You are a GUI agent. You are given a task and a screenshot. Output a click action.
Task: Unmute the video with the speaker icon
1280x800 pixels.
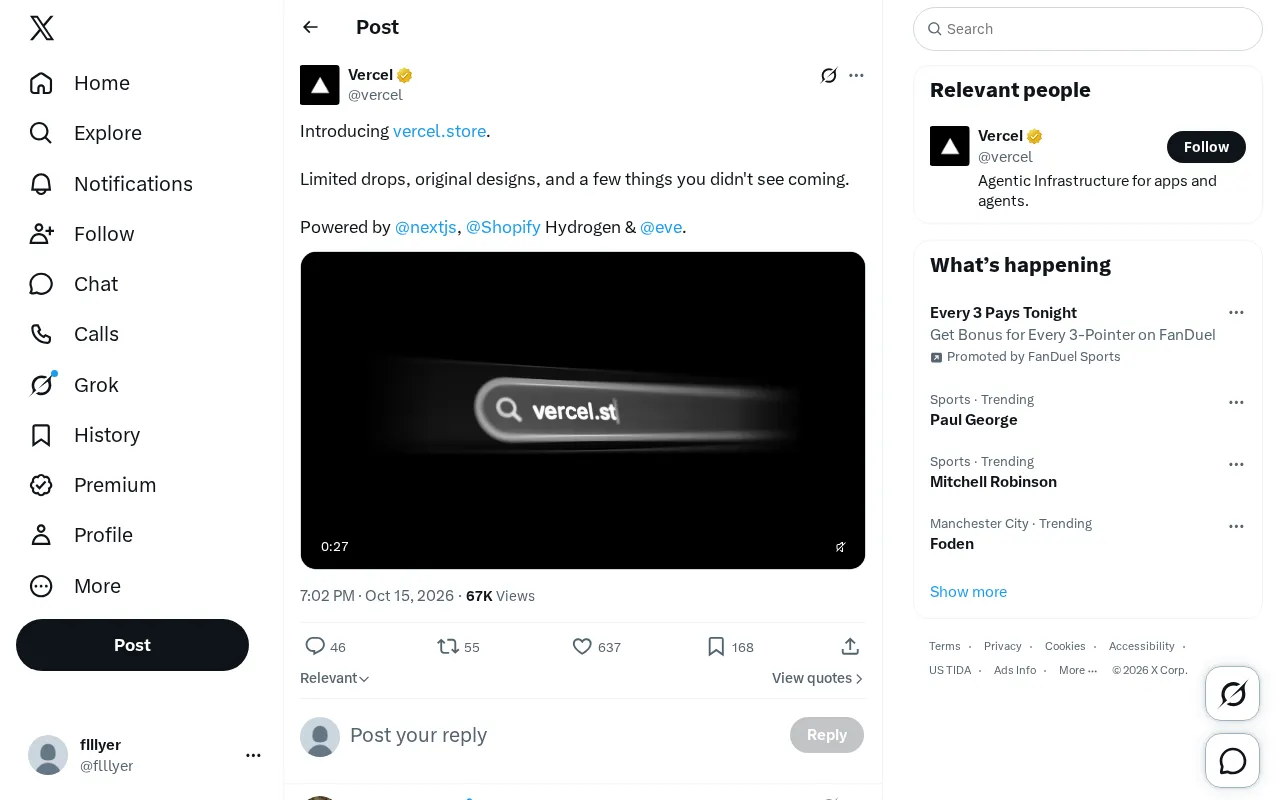coord(841,547)
